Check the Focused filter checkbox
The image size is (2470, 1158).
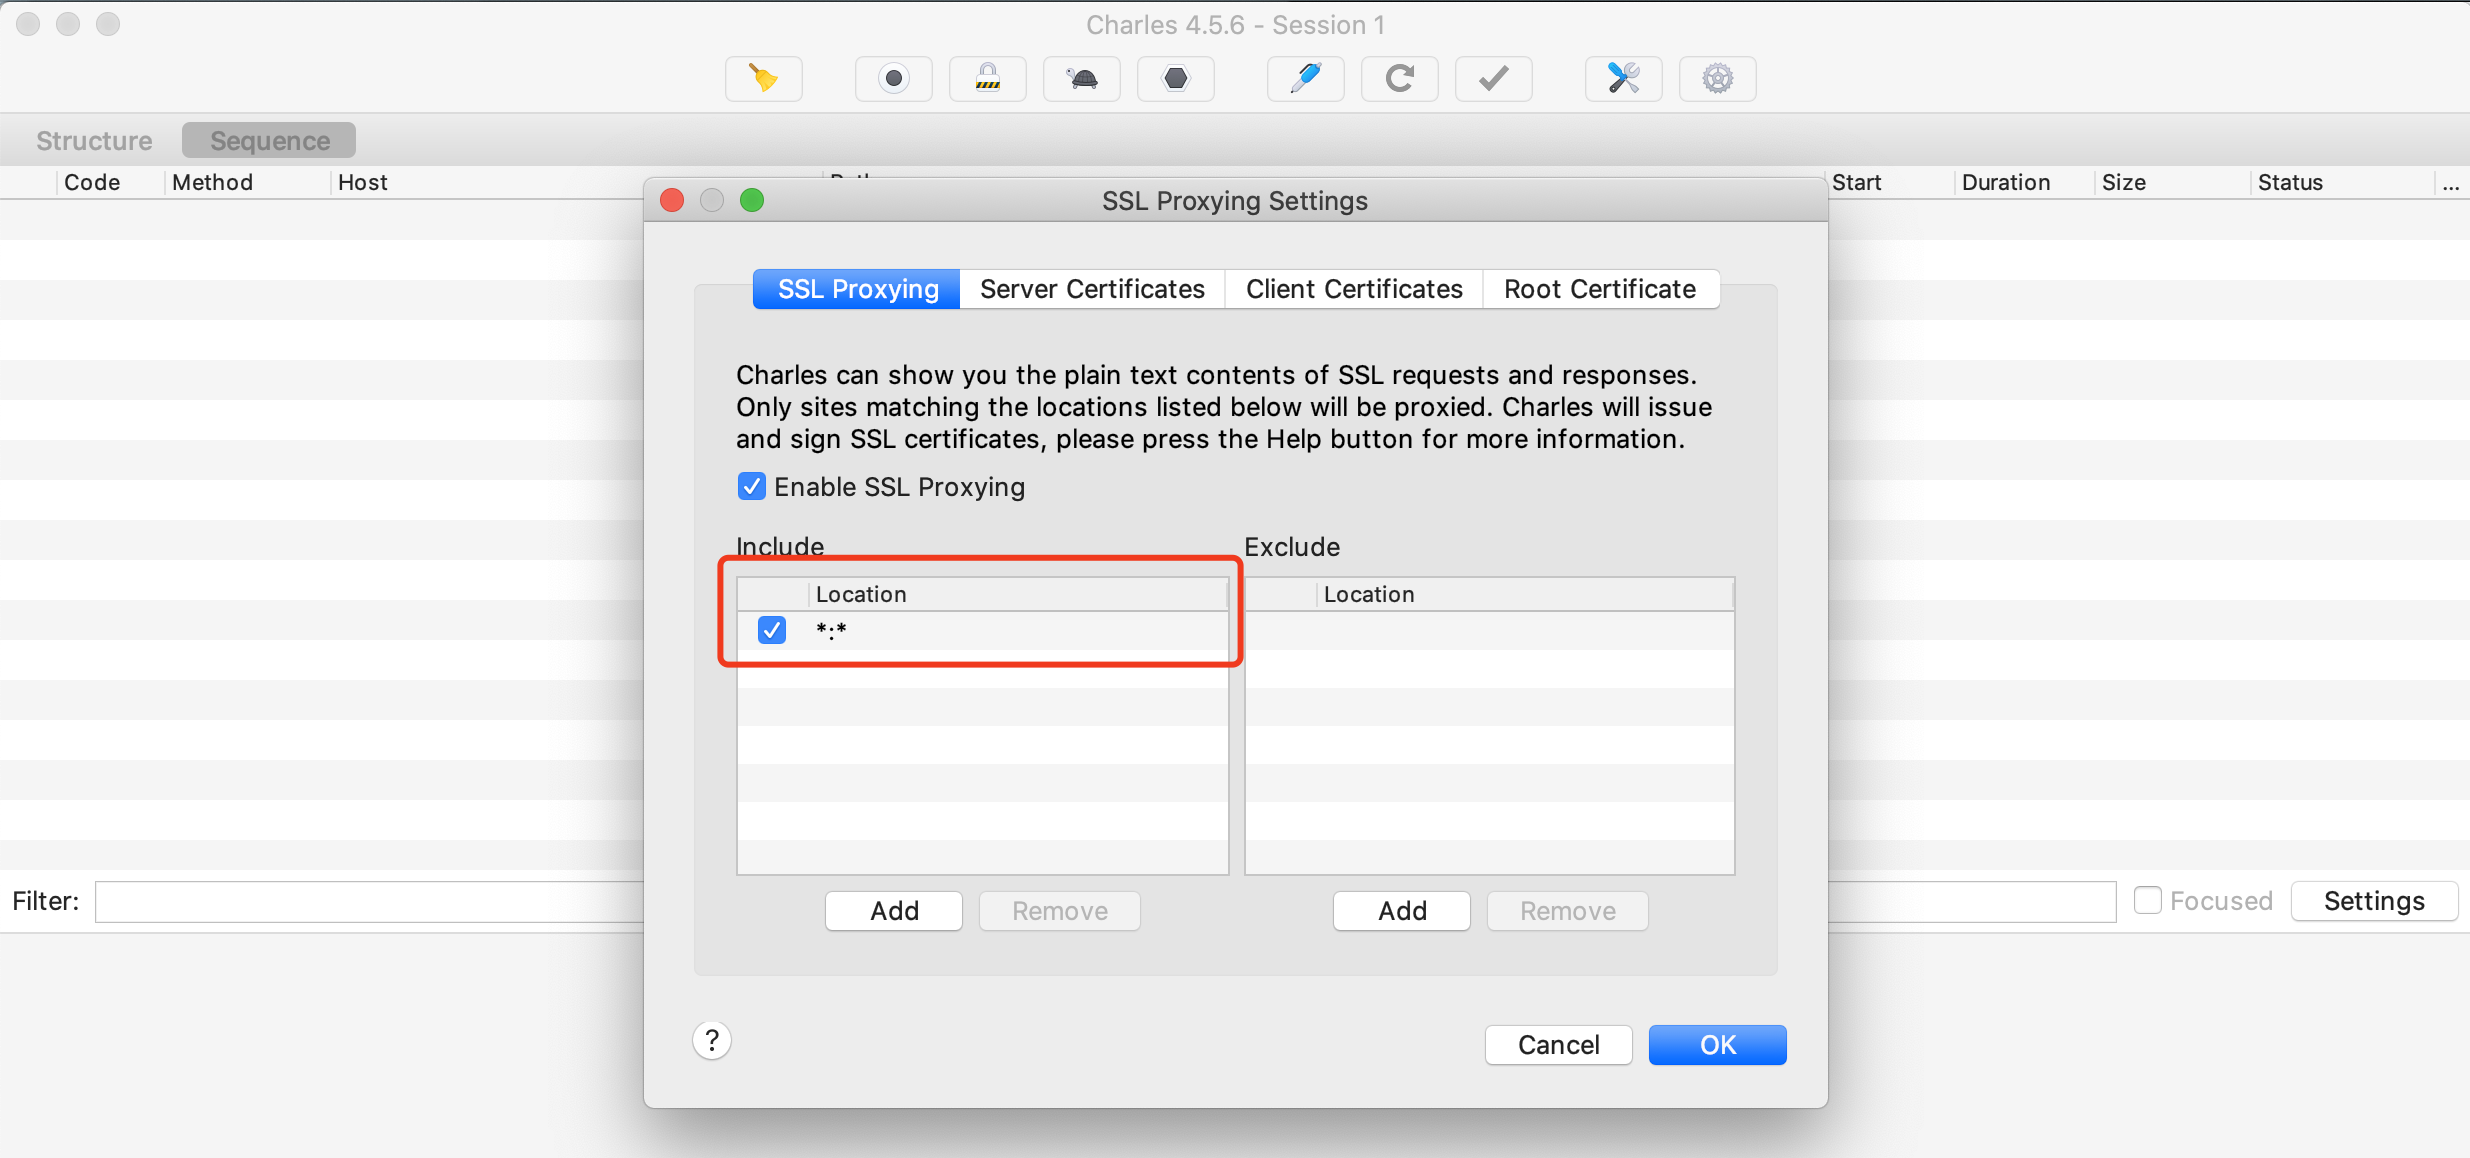pyautogui.click(x=2147, y=900)
